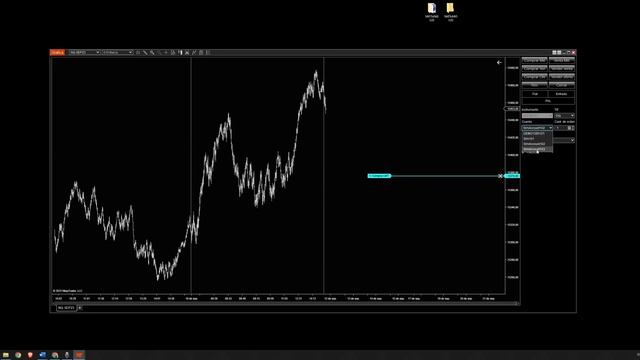Image resolution: width=640 pixels, height=360 pixels.
Task: Click the cyan order price tag on axis
Action: (x=512, y=176)
